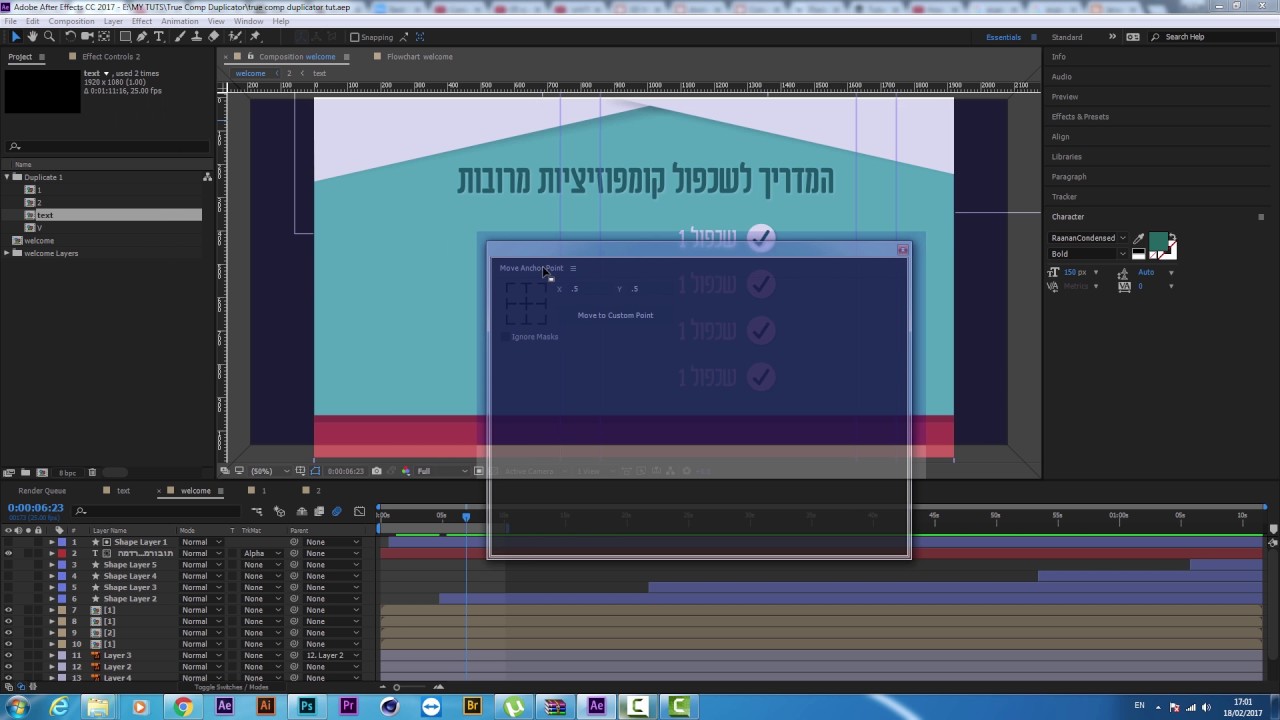Screen dimensions: 1280x720
Task: Select the Essentials workspace
Action: 1003,37
